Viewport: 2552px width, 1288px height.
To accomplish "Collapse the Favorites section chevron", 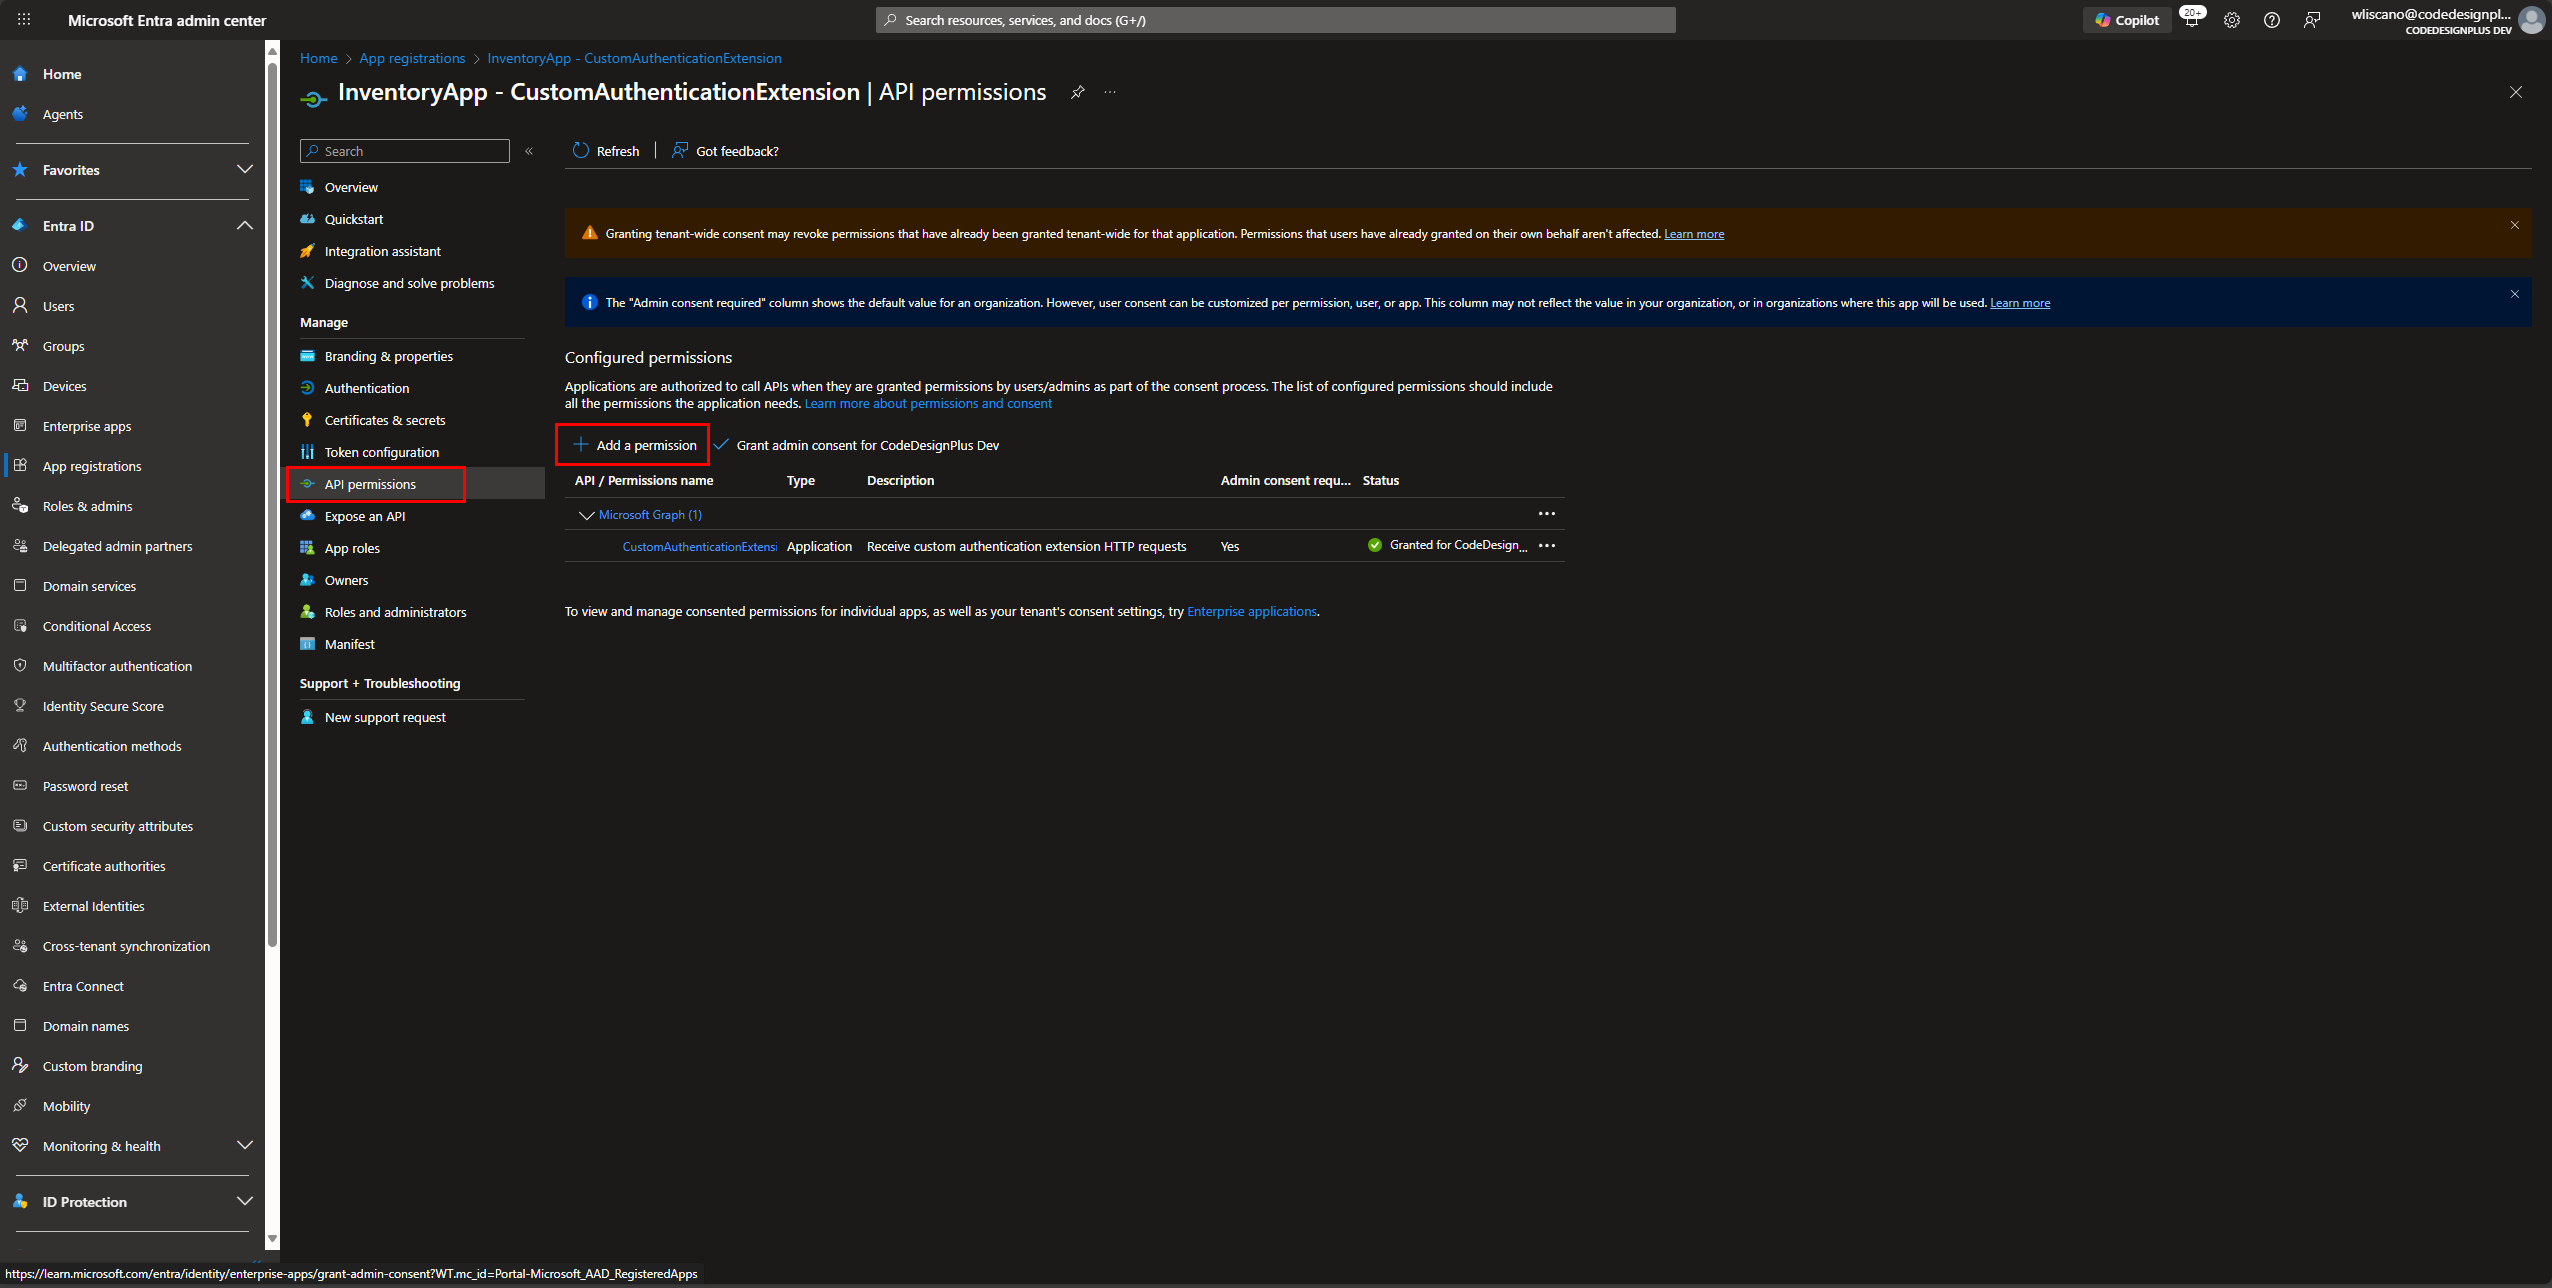I will click(244, 169).
